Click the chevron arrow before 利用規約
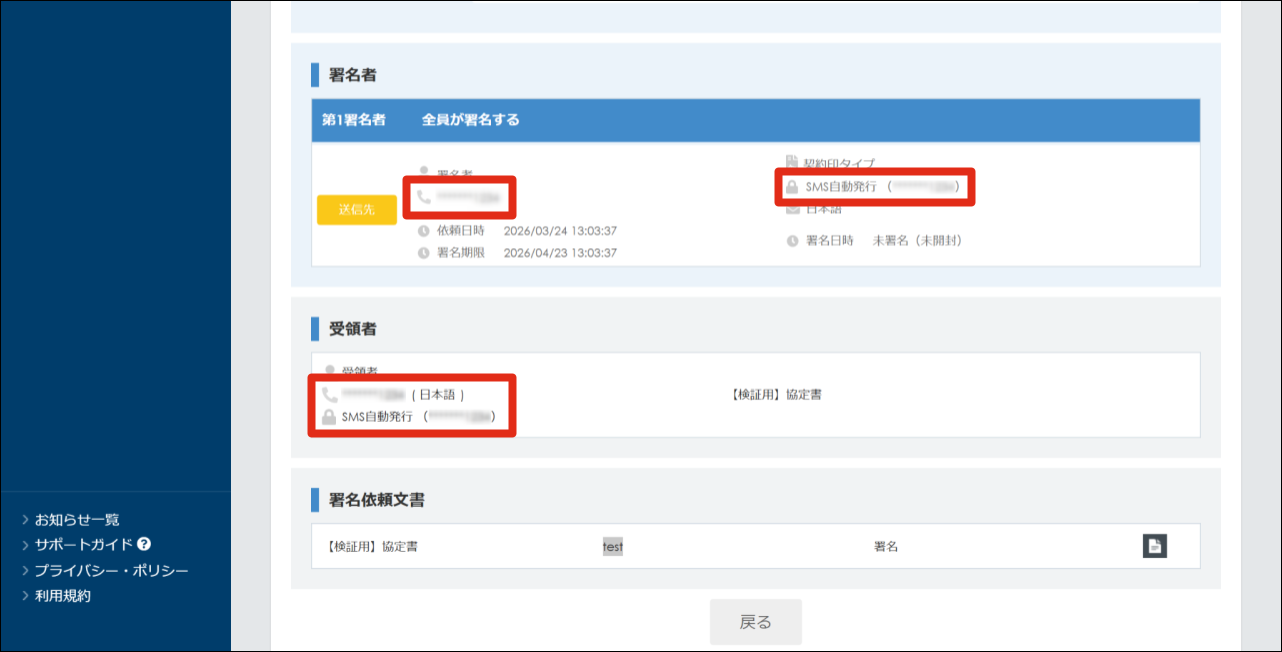 point(25,596)
